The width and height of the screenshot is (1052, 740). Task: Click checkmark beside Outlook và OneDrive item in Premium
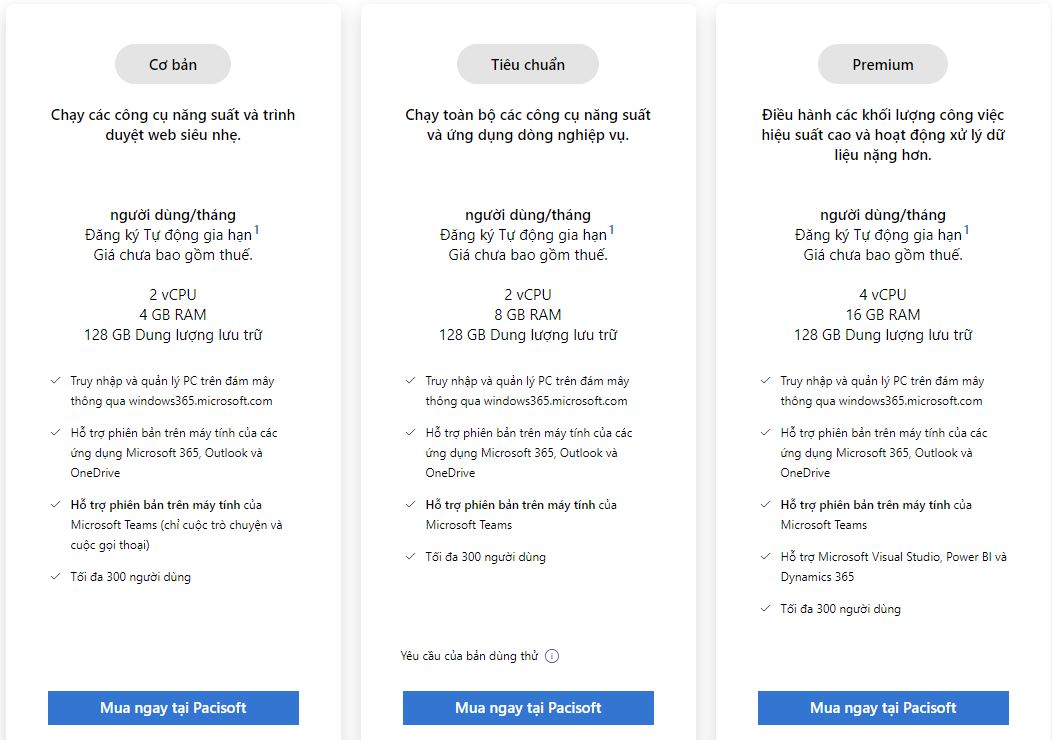click(766, 433)
